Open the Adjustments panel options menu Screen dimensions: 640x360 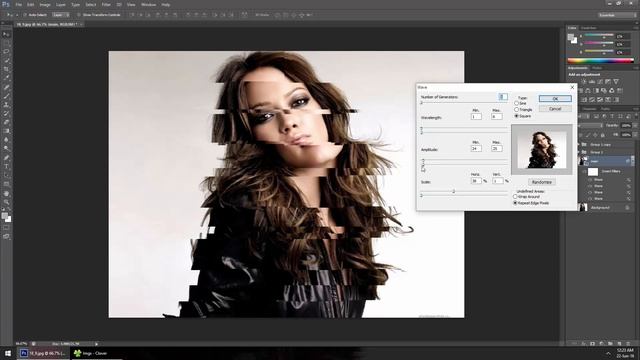coord(636,68)
